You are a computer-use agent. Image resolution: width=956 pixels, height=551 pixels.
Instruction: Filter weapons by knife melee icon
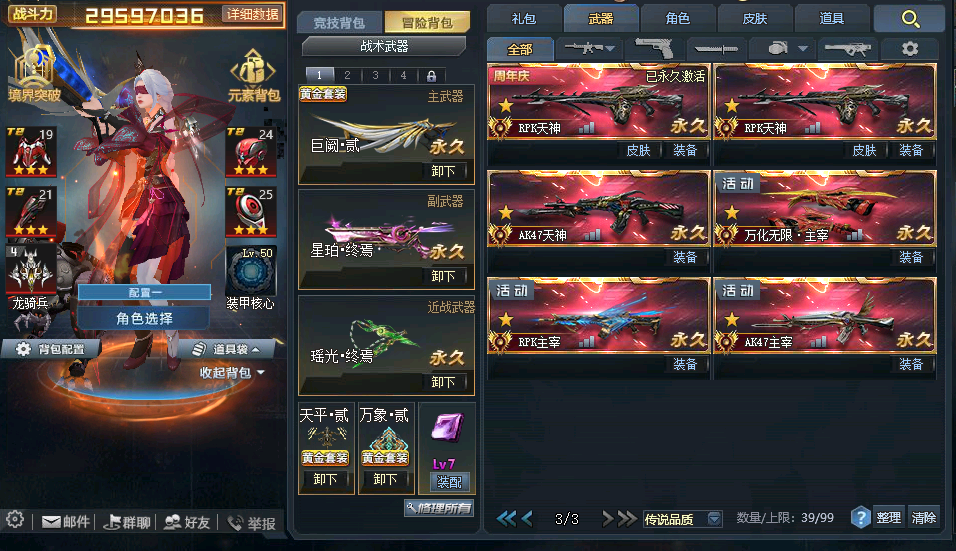716,49
